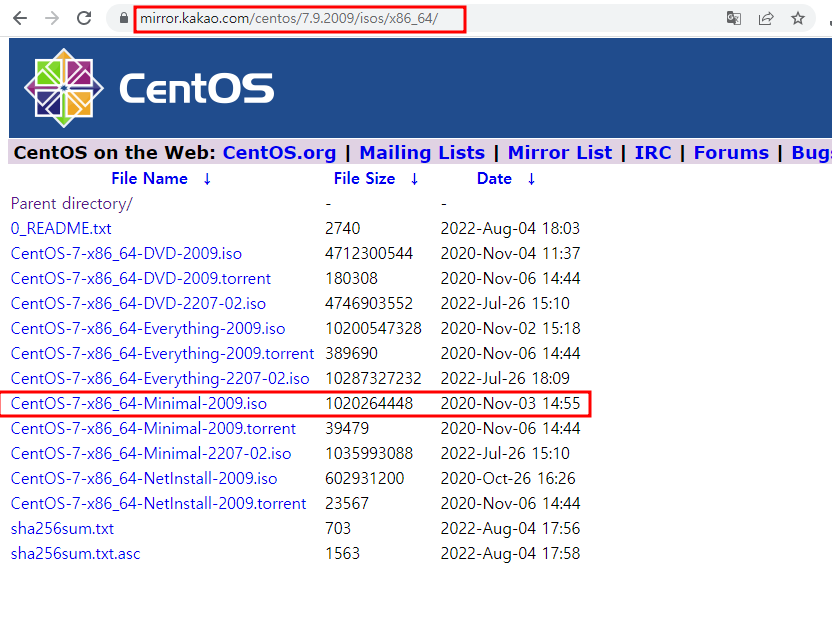Image resolution: width=832 pixels, height=624 pixels.
Task: Open the translate page icon
Action: click(734, 19)
